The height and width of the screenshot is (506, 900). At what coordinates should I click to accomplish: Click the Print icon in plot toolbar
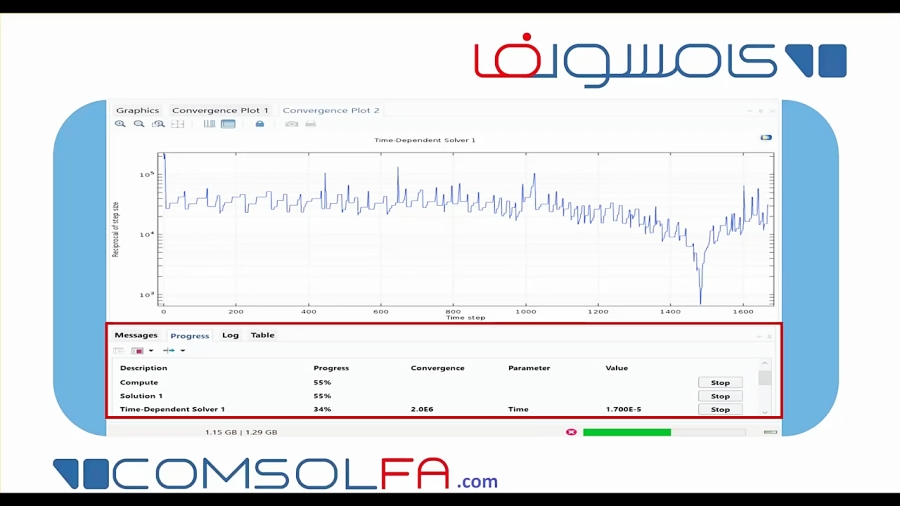310,124
